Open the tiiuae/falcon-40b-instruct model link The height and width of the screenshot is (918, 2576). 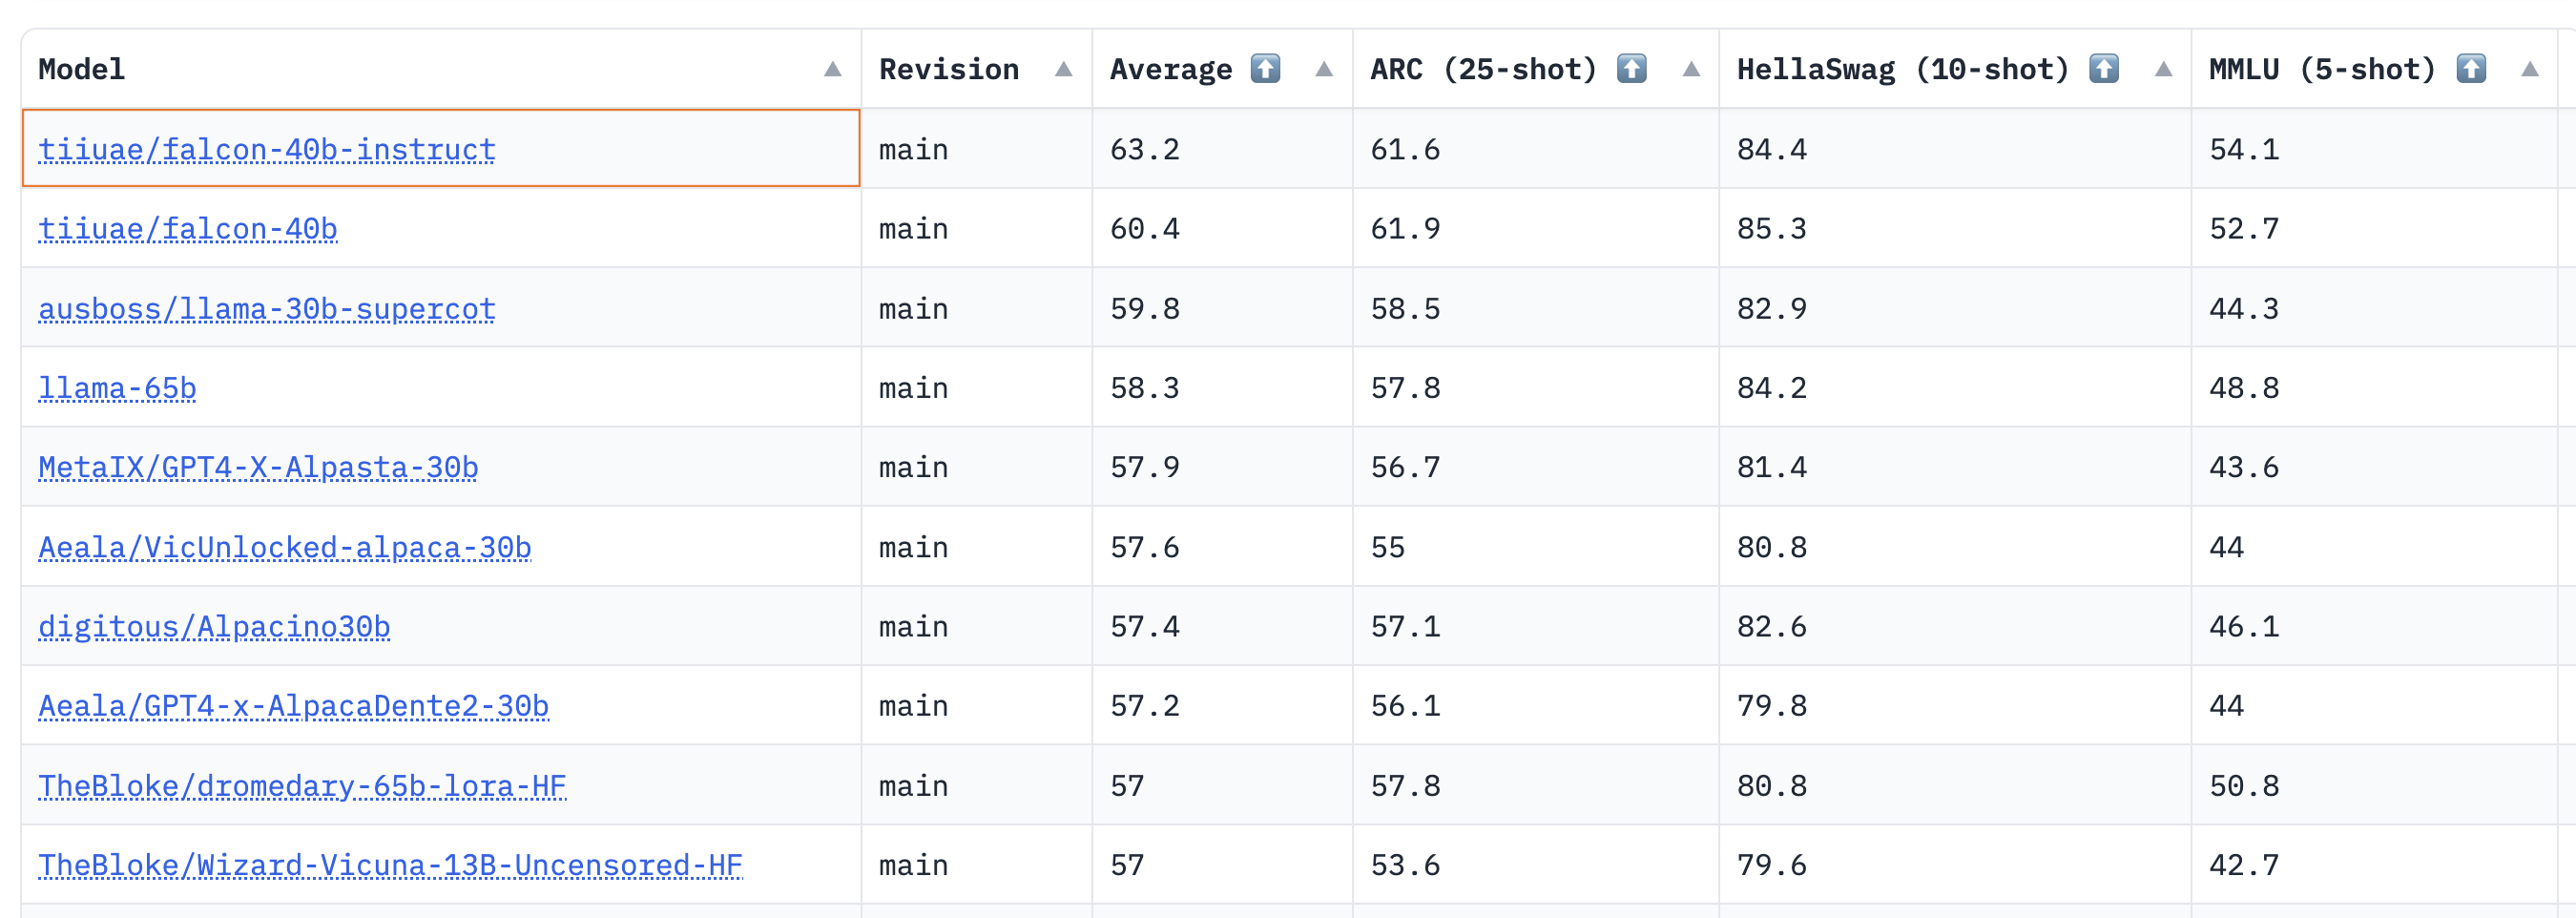(266, 149)
